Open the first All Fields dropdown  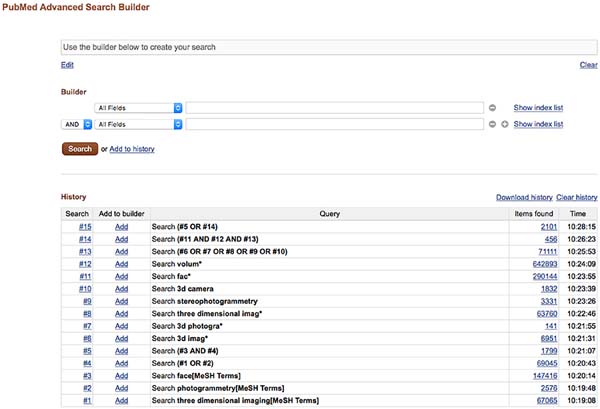pos(138,108)
